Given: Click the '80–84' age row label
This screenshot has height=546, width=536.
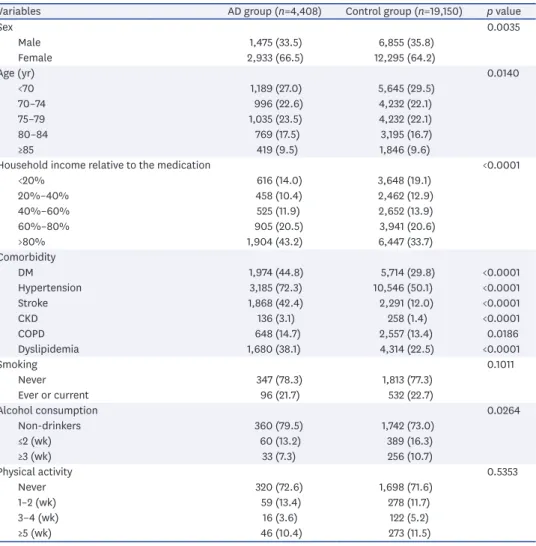Looking at the screenshot, I should click(x=33, y=134).
